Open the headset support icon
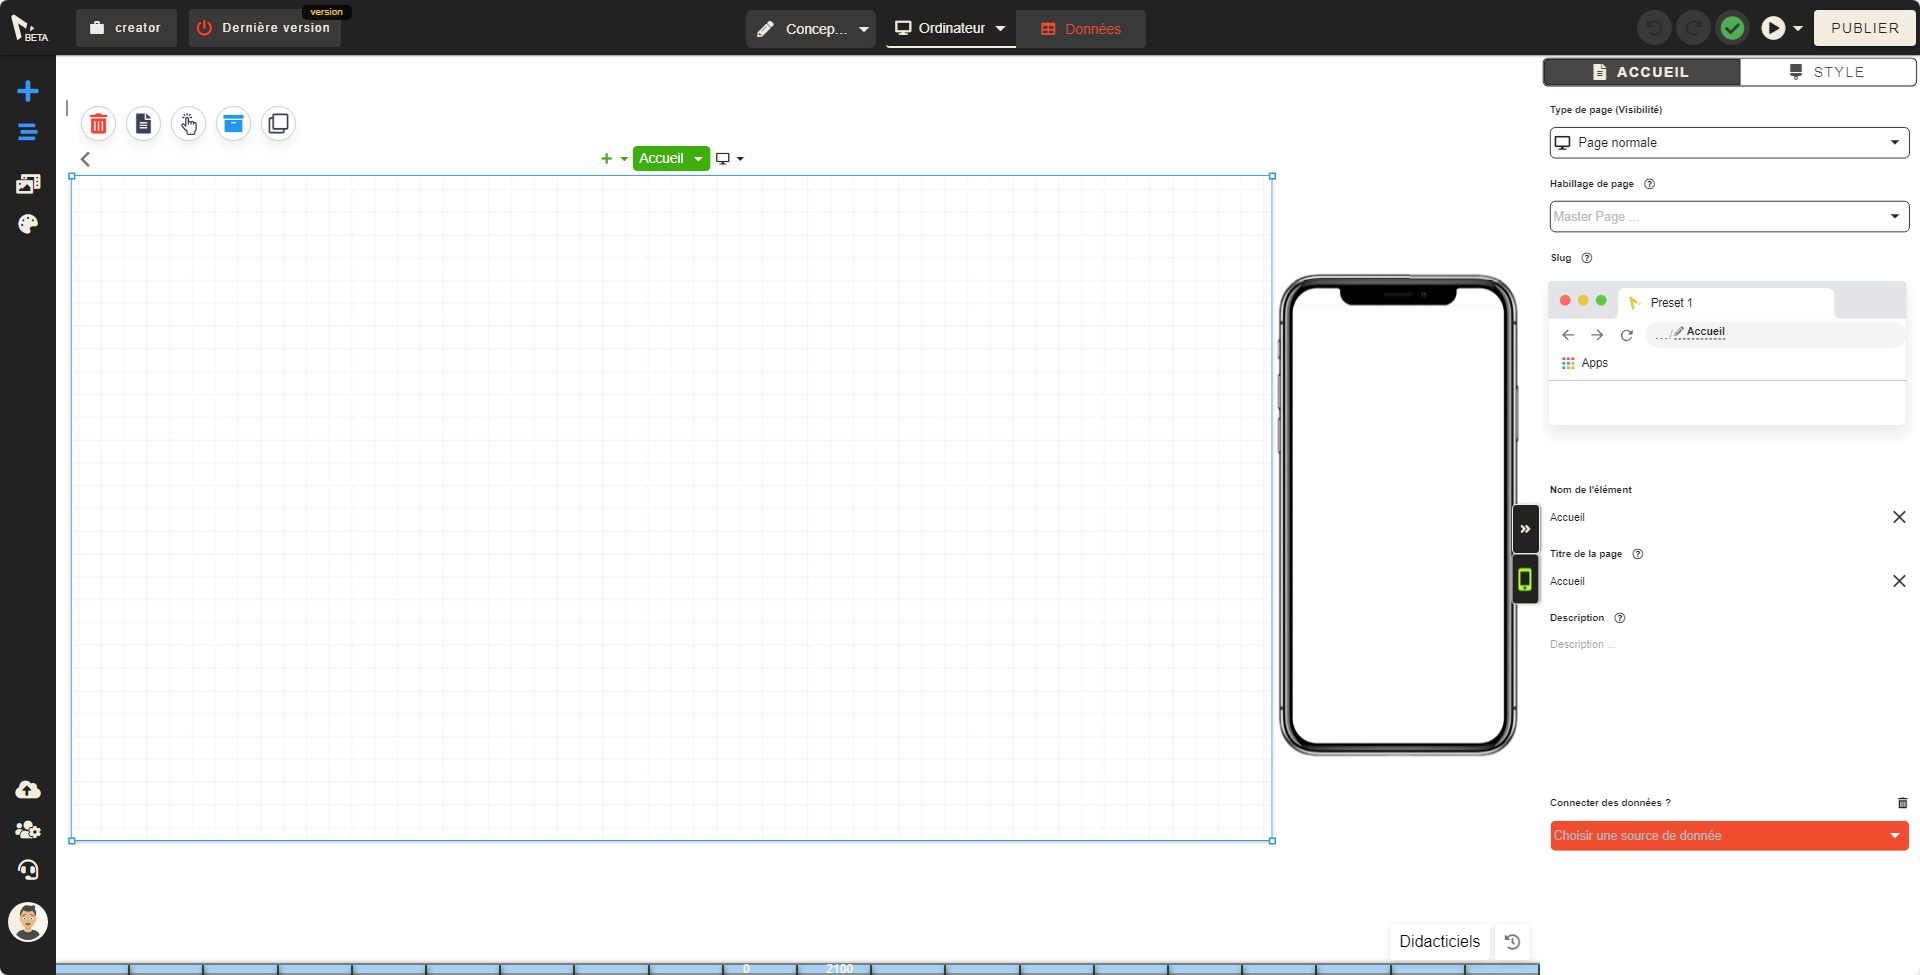 coord(28,870)
